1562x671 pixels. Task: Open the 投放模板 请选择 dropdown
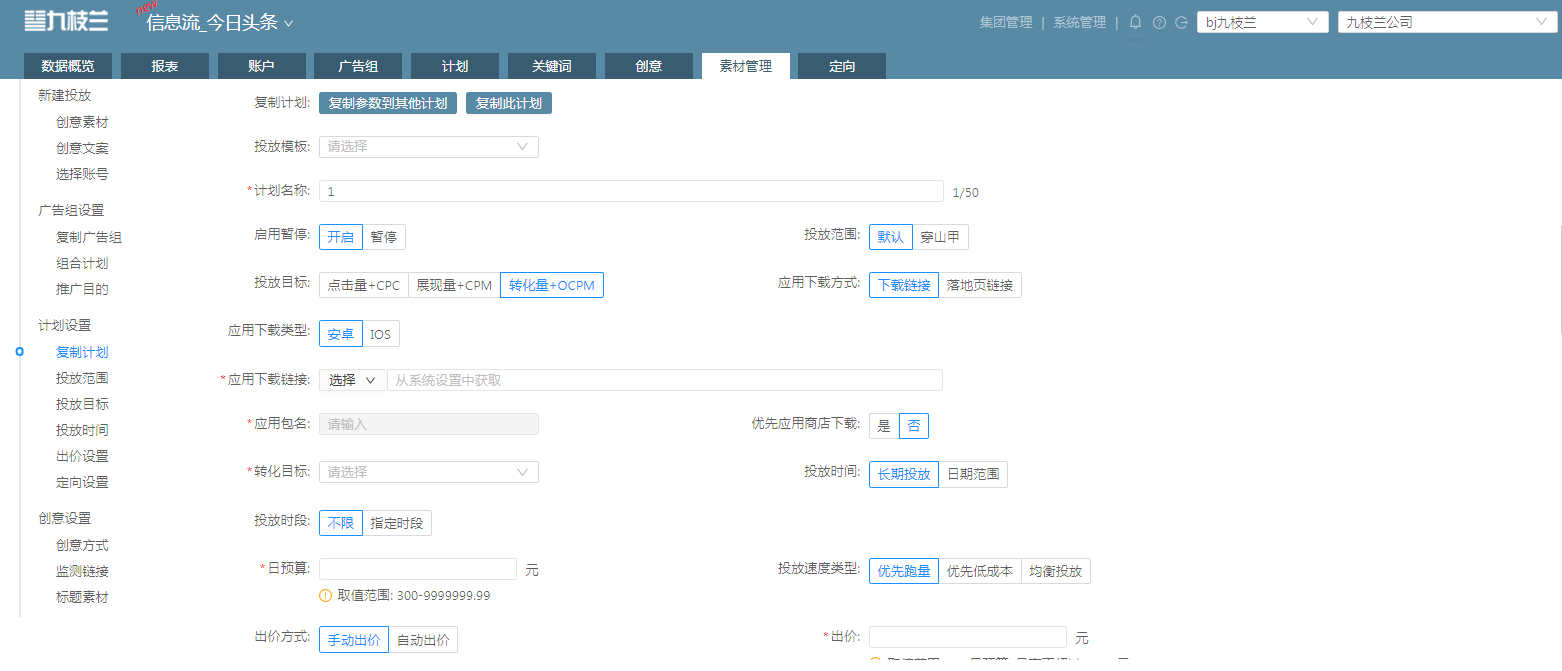tap(428, 147)
